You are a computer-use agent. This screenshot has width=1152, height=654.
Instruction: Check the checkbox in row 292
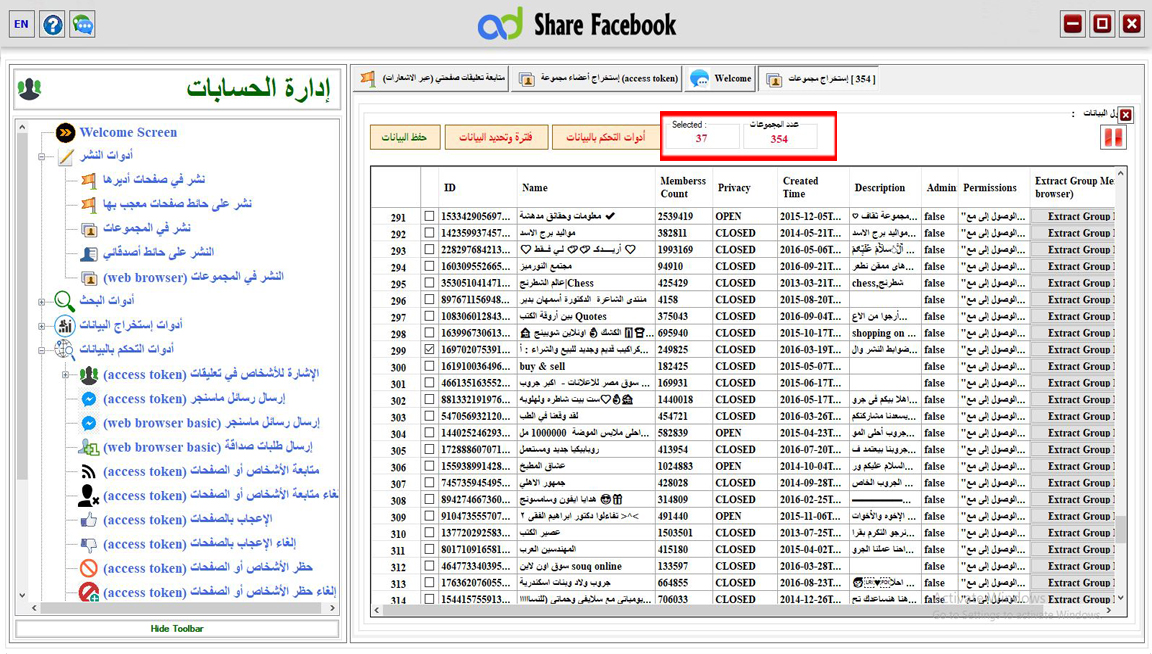point(429,233)
